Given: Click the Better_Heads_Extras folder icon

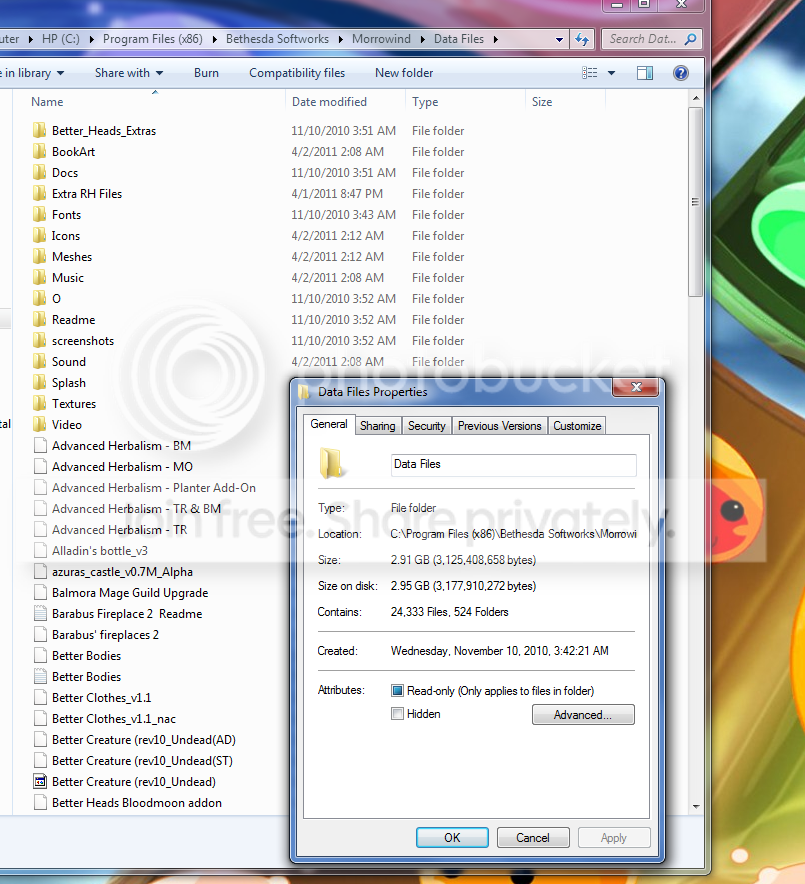Looking at the screenshot, I should pyautogui.click(x=39, y=131).
